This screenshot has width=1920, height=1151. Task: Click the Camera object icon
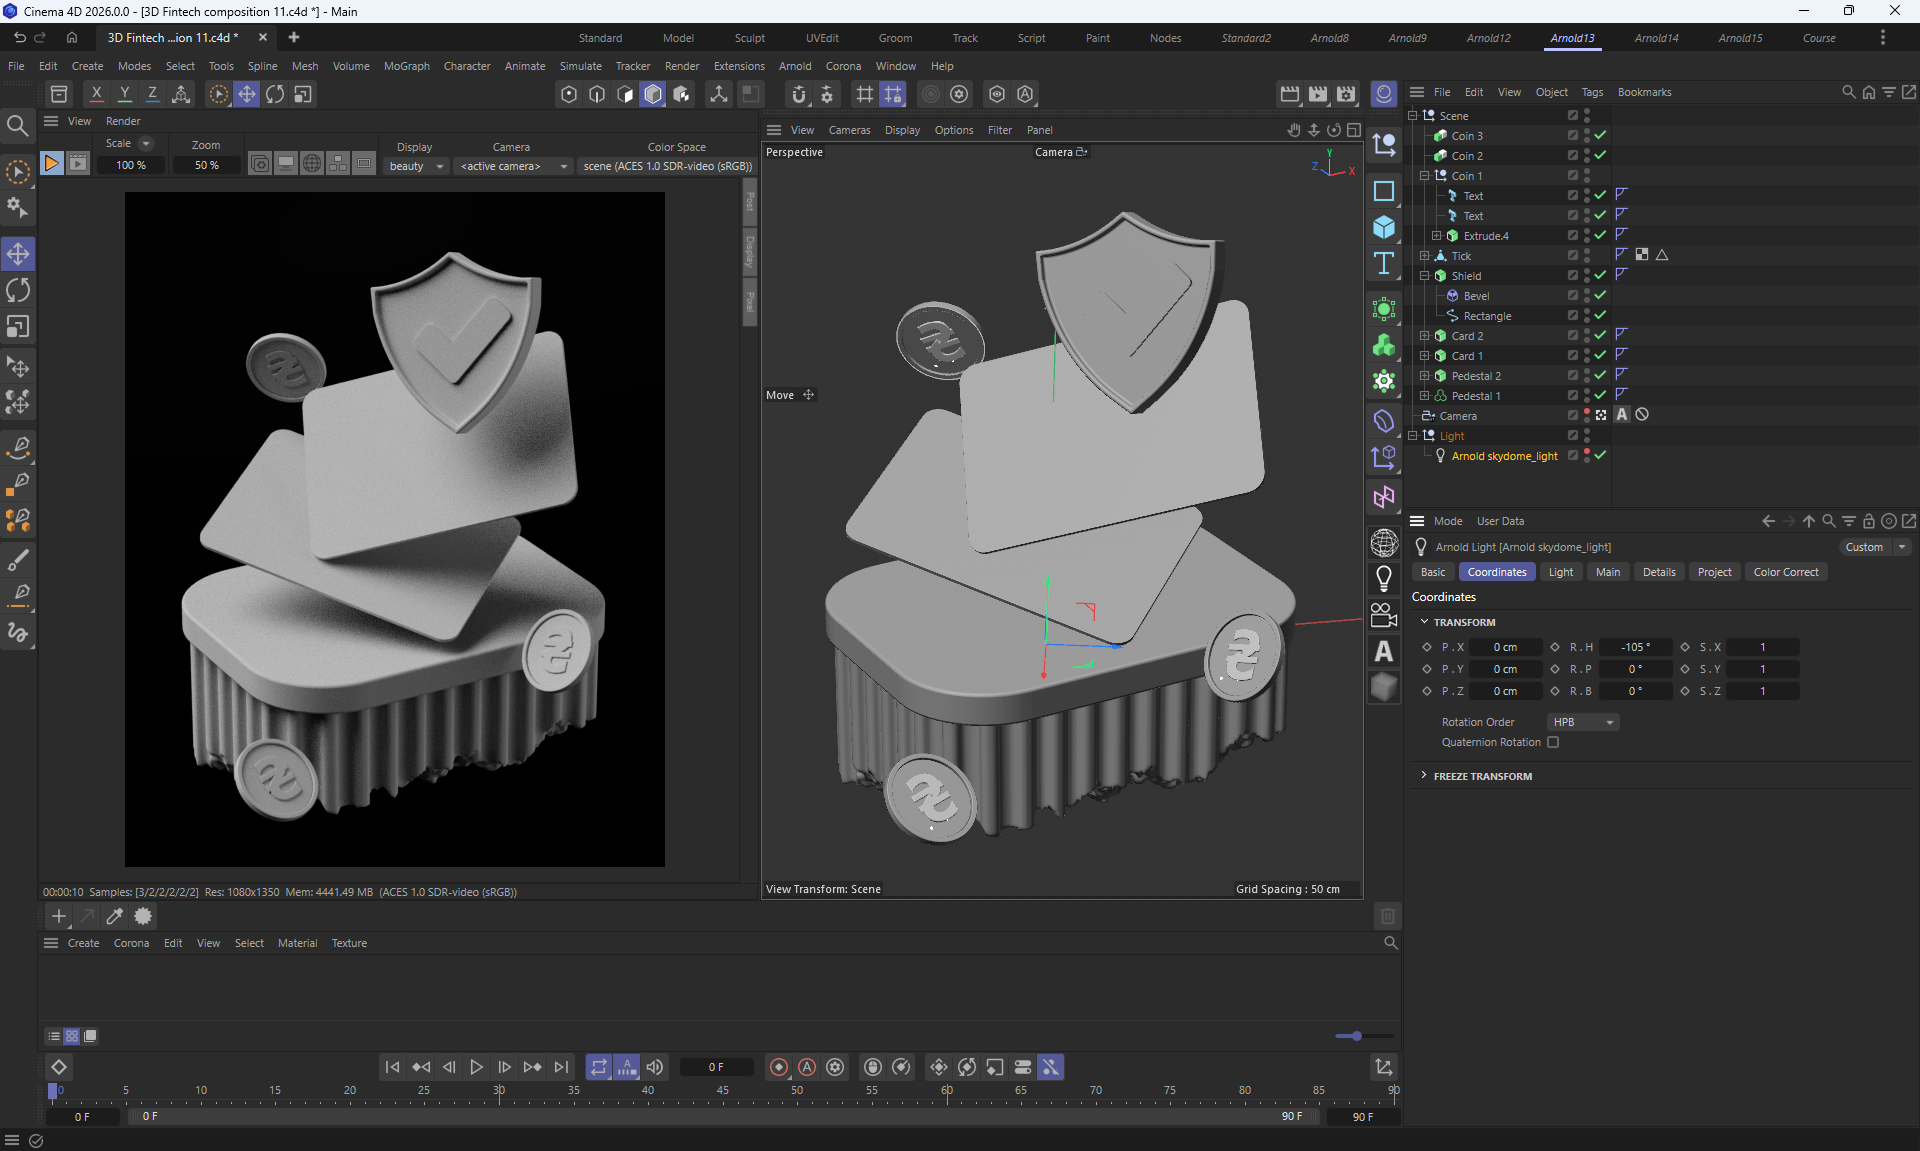click(x=1384, y=614)
